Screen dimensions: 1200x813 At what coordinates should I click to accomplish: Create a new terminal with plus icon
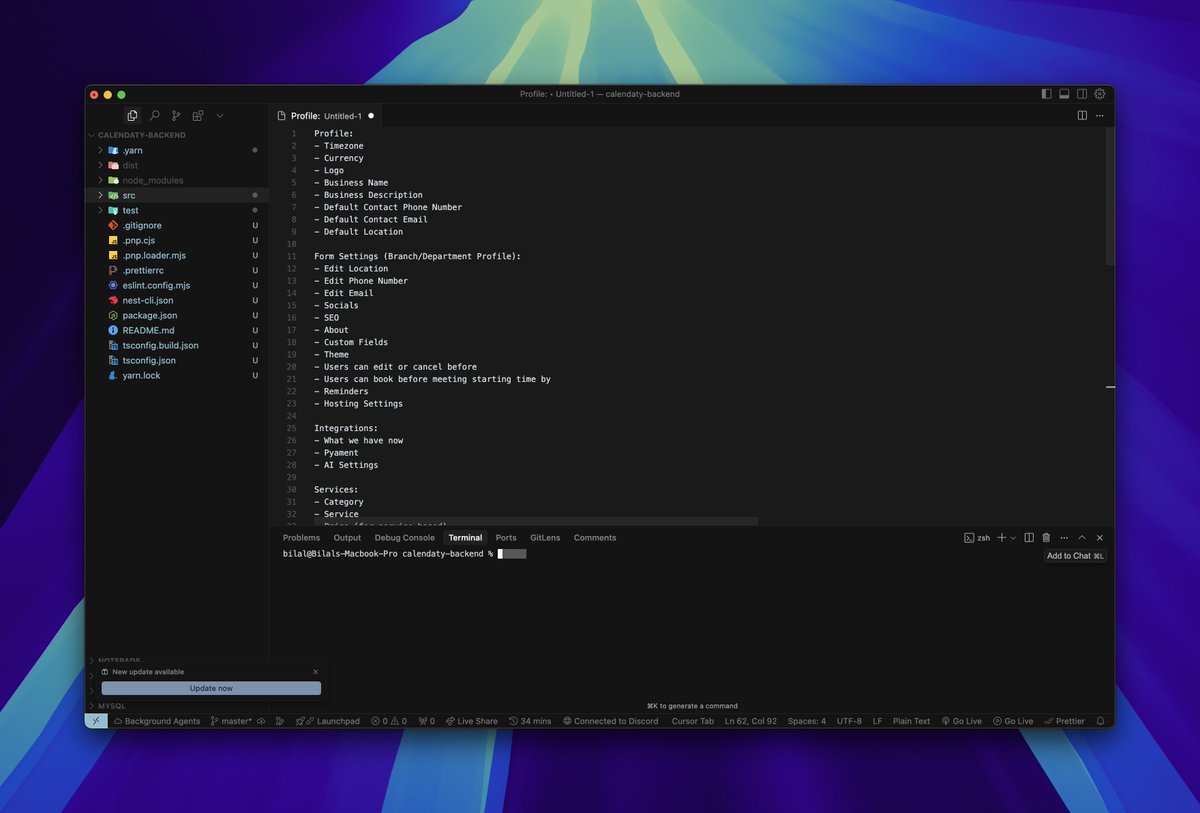(1002, 538)
